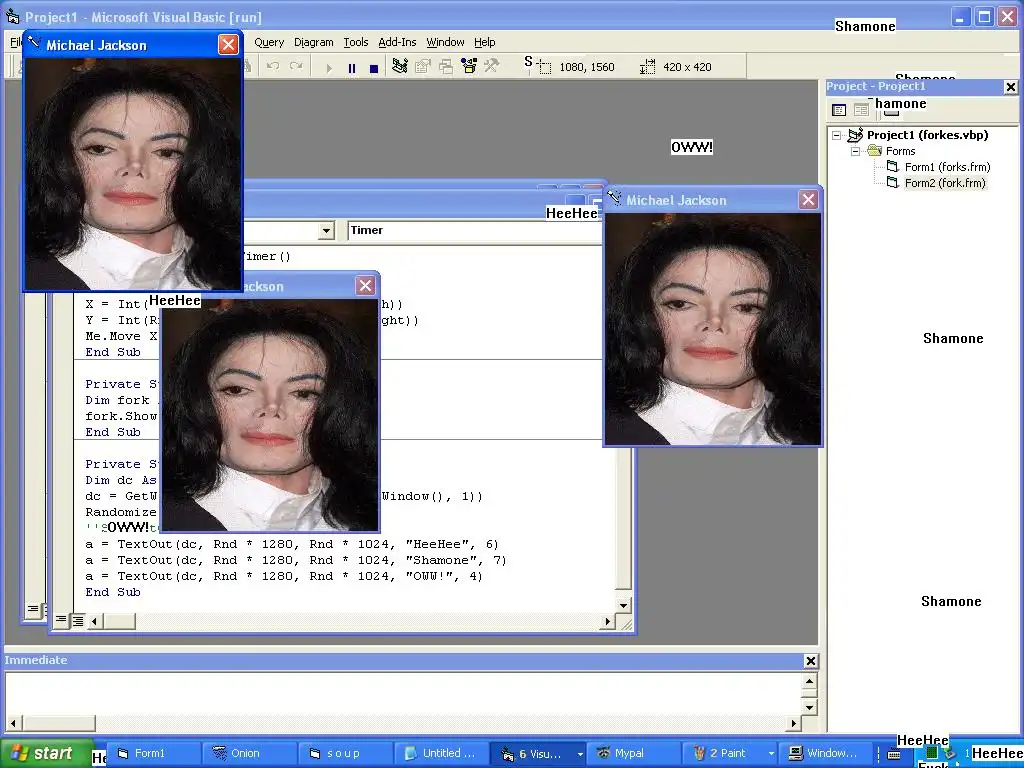Open the Window menu

(445, 42)
